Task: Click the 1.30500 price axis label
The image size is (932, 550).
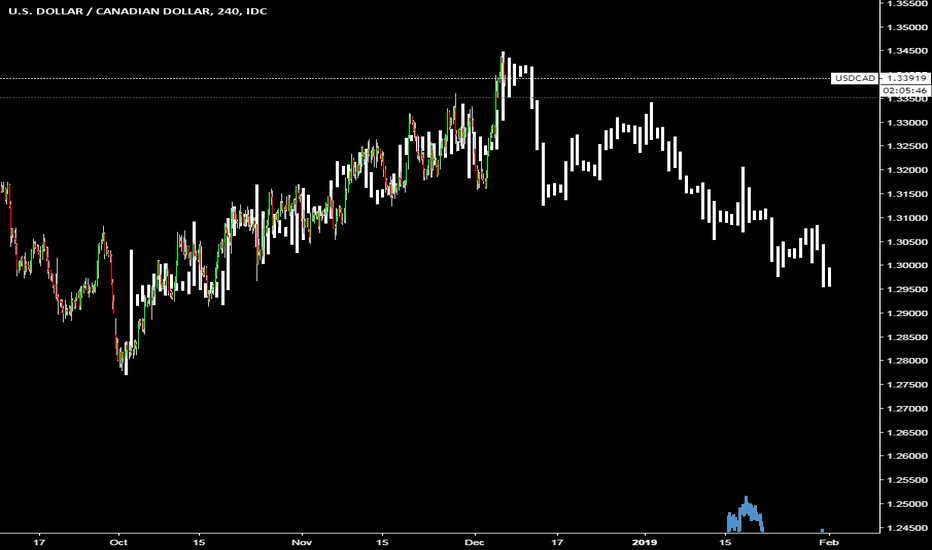Action: 907,242
